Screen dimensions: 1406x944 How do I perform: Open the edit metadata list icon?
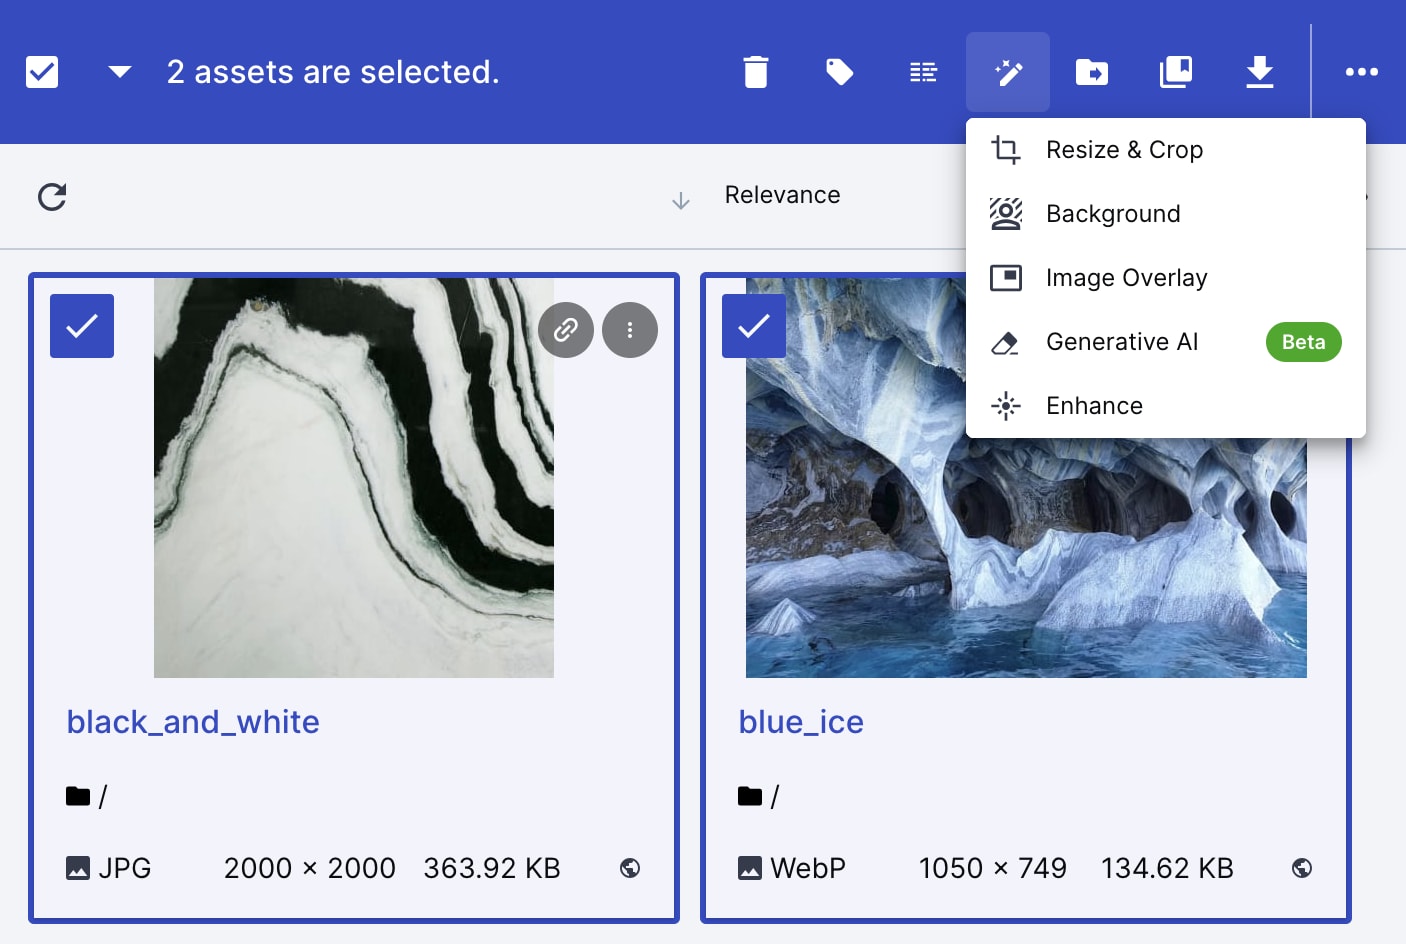point(924,72)
